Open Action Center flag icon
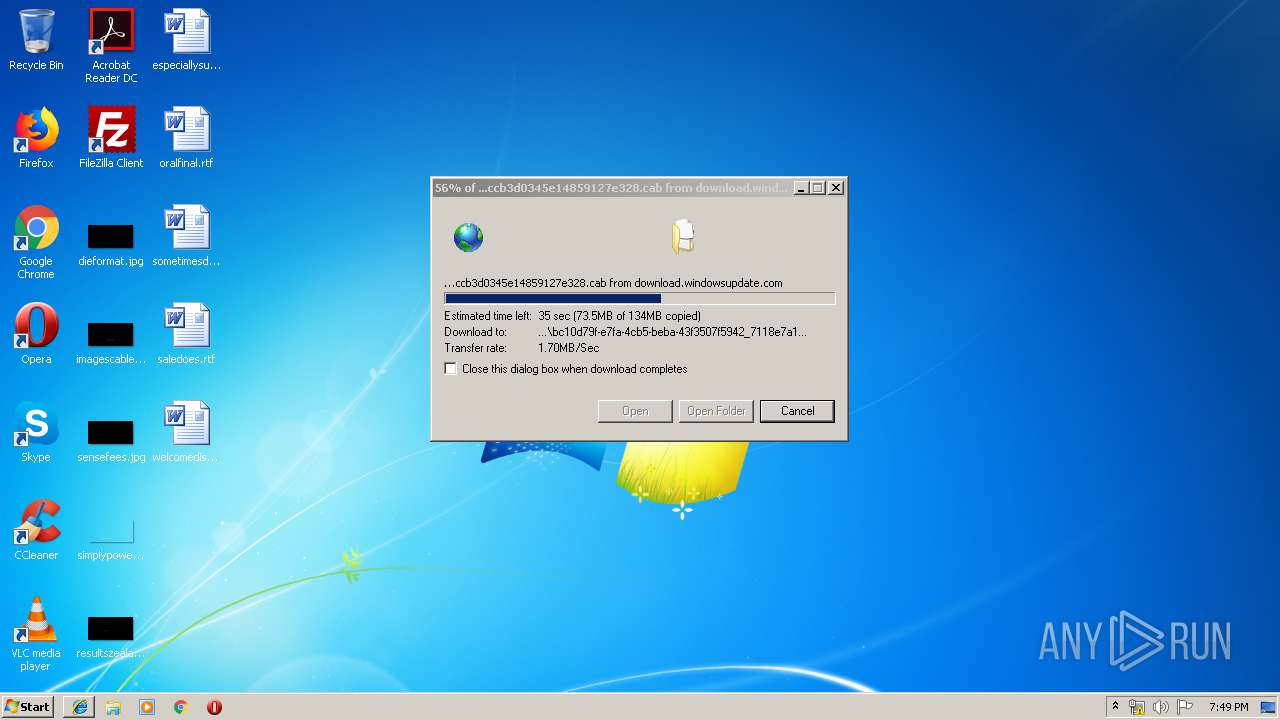The image size is (1280, 720). [x=1185, y=707]
